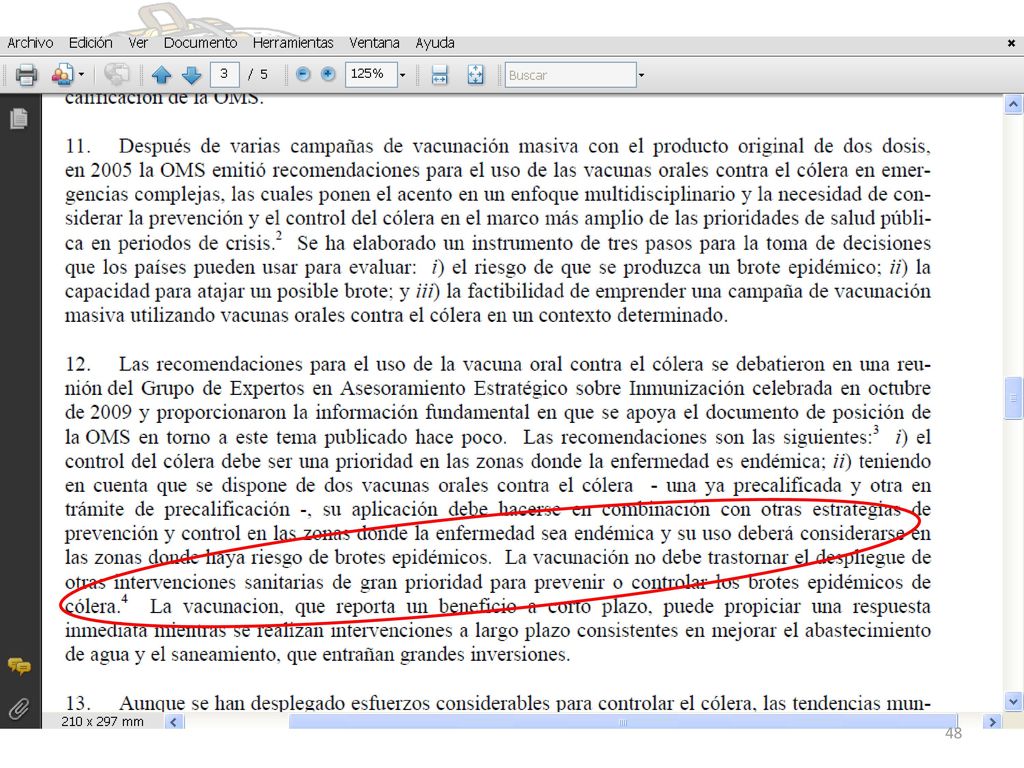Click the page size label 210 x 297 mm
The width and height of the screenshot is (1024, 768).
coord(103,722)
